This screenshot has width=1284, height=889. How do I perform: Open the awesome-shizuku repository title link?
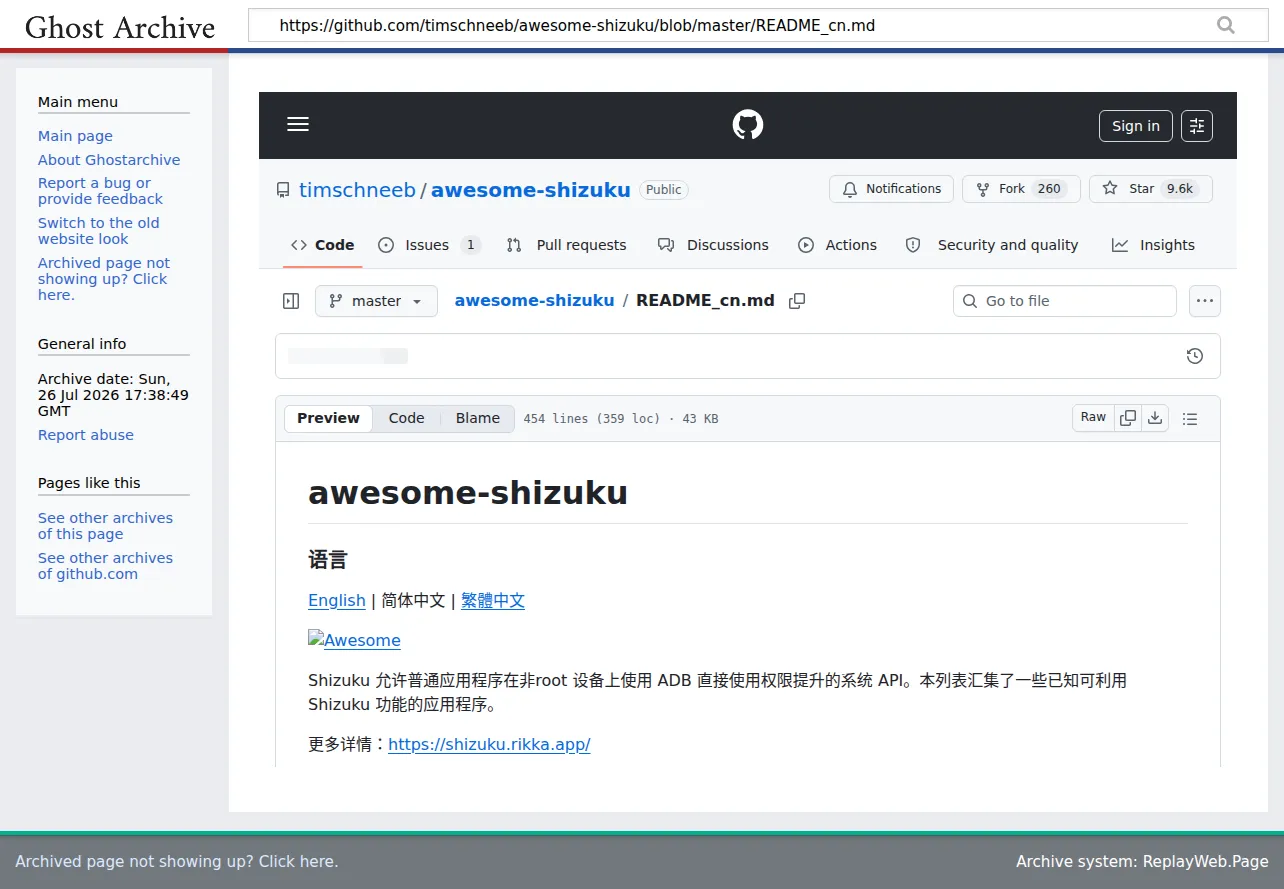pos(531,190)
